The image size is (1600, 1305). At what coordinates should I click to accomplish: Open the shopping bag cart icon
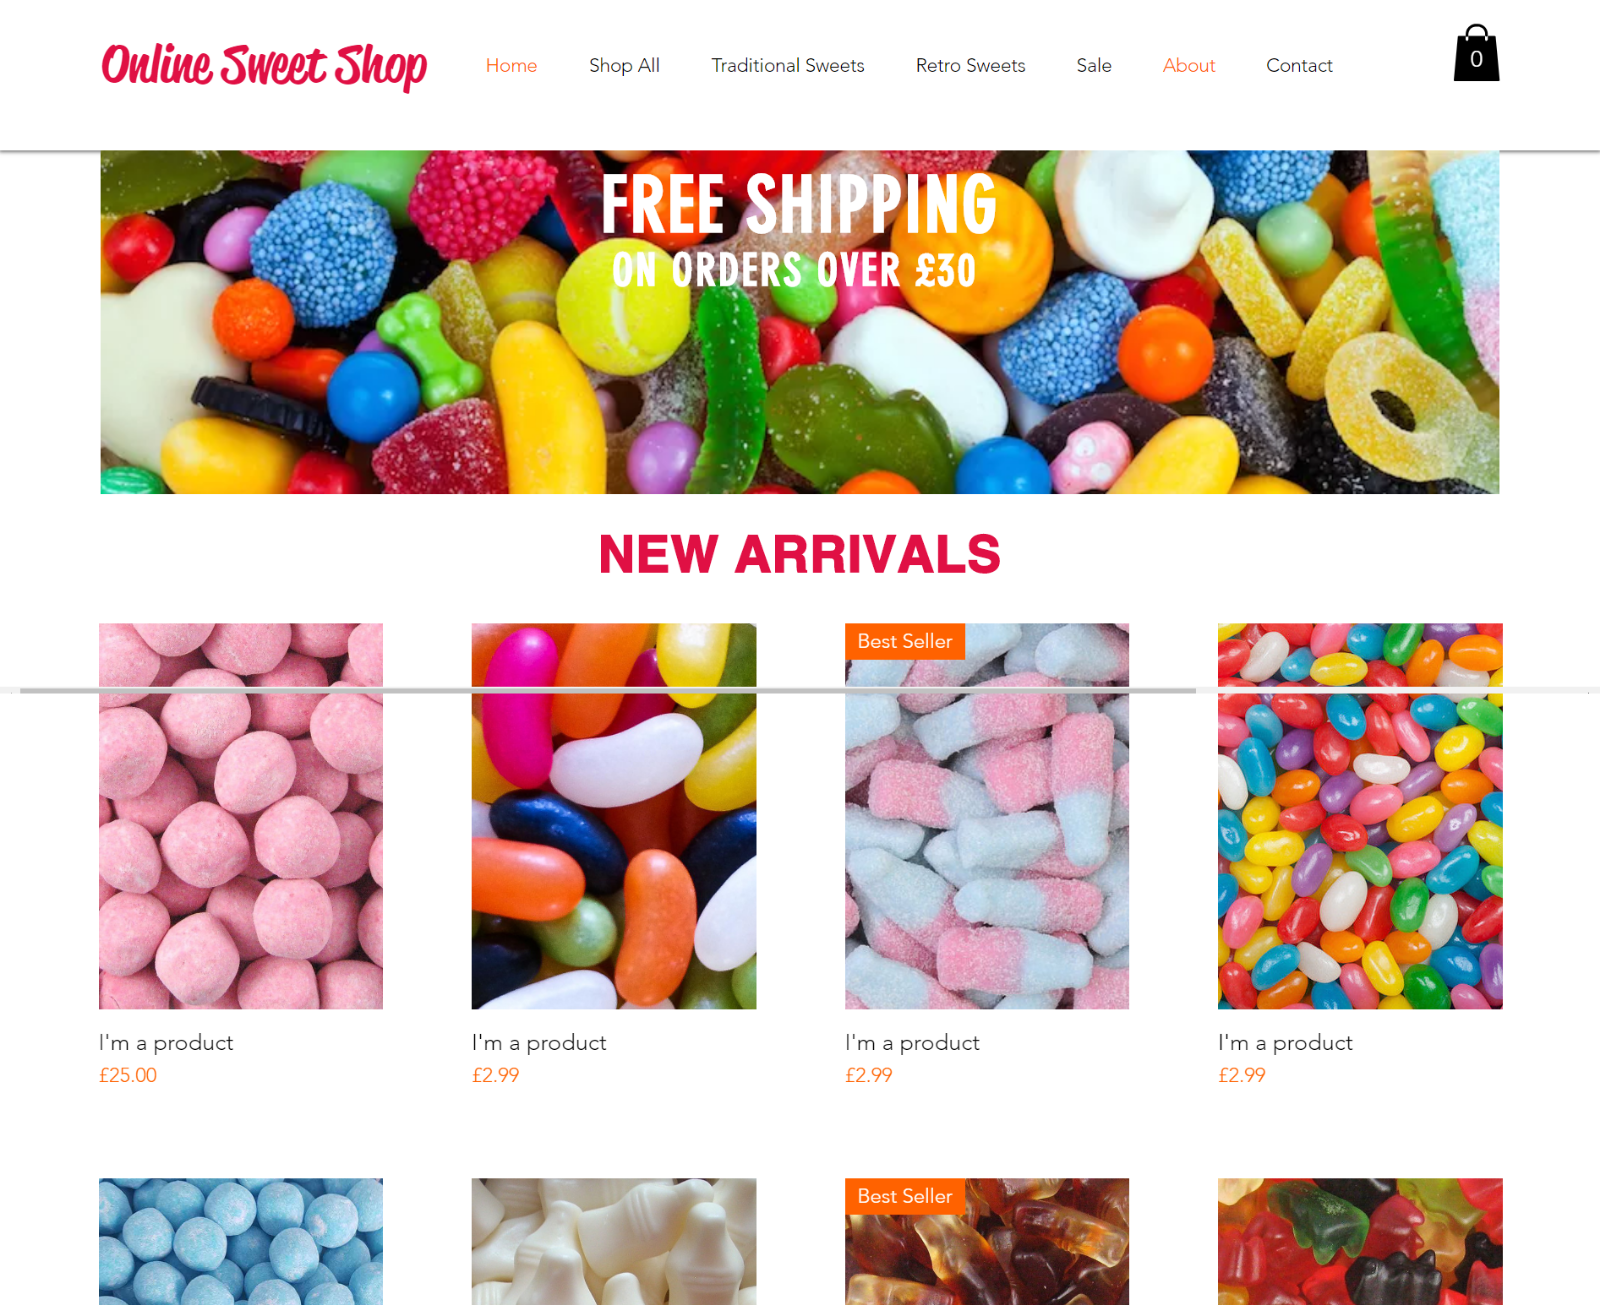click(x=1476, y=53)
